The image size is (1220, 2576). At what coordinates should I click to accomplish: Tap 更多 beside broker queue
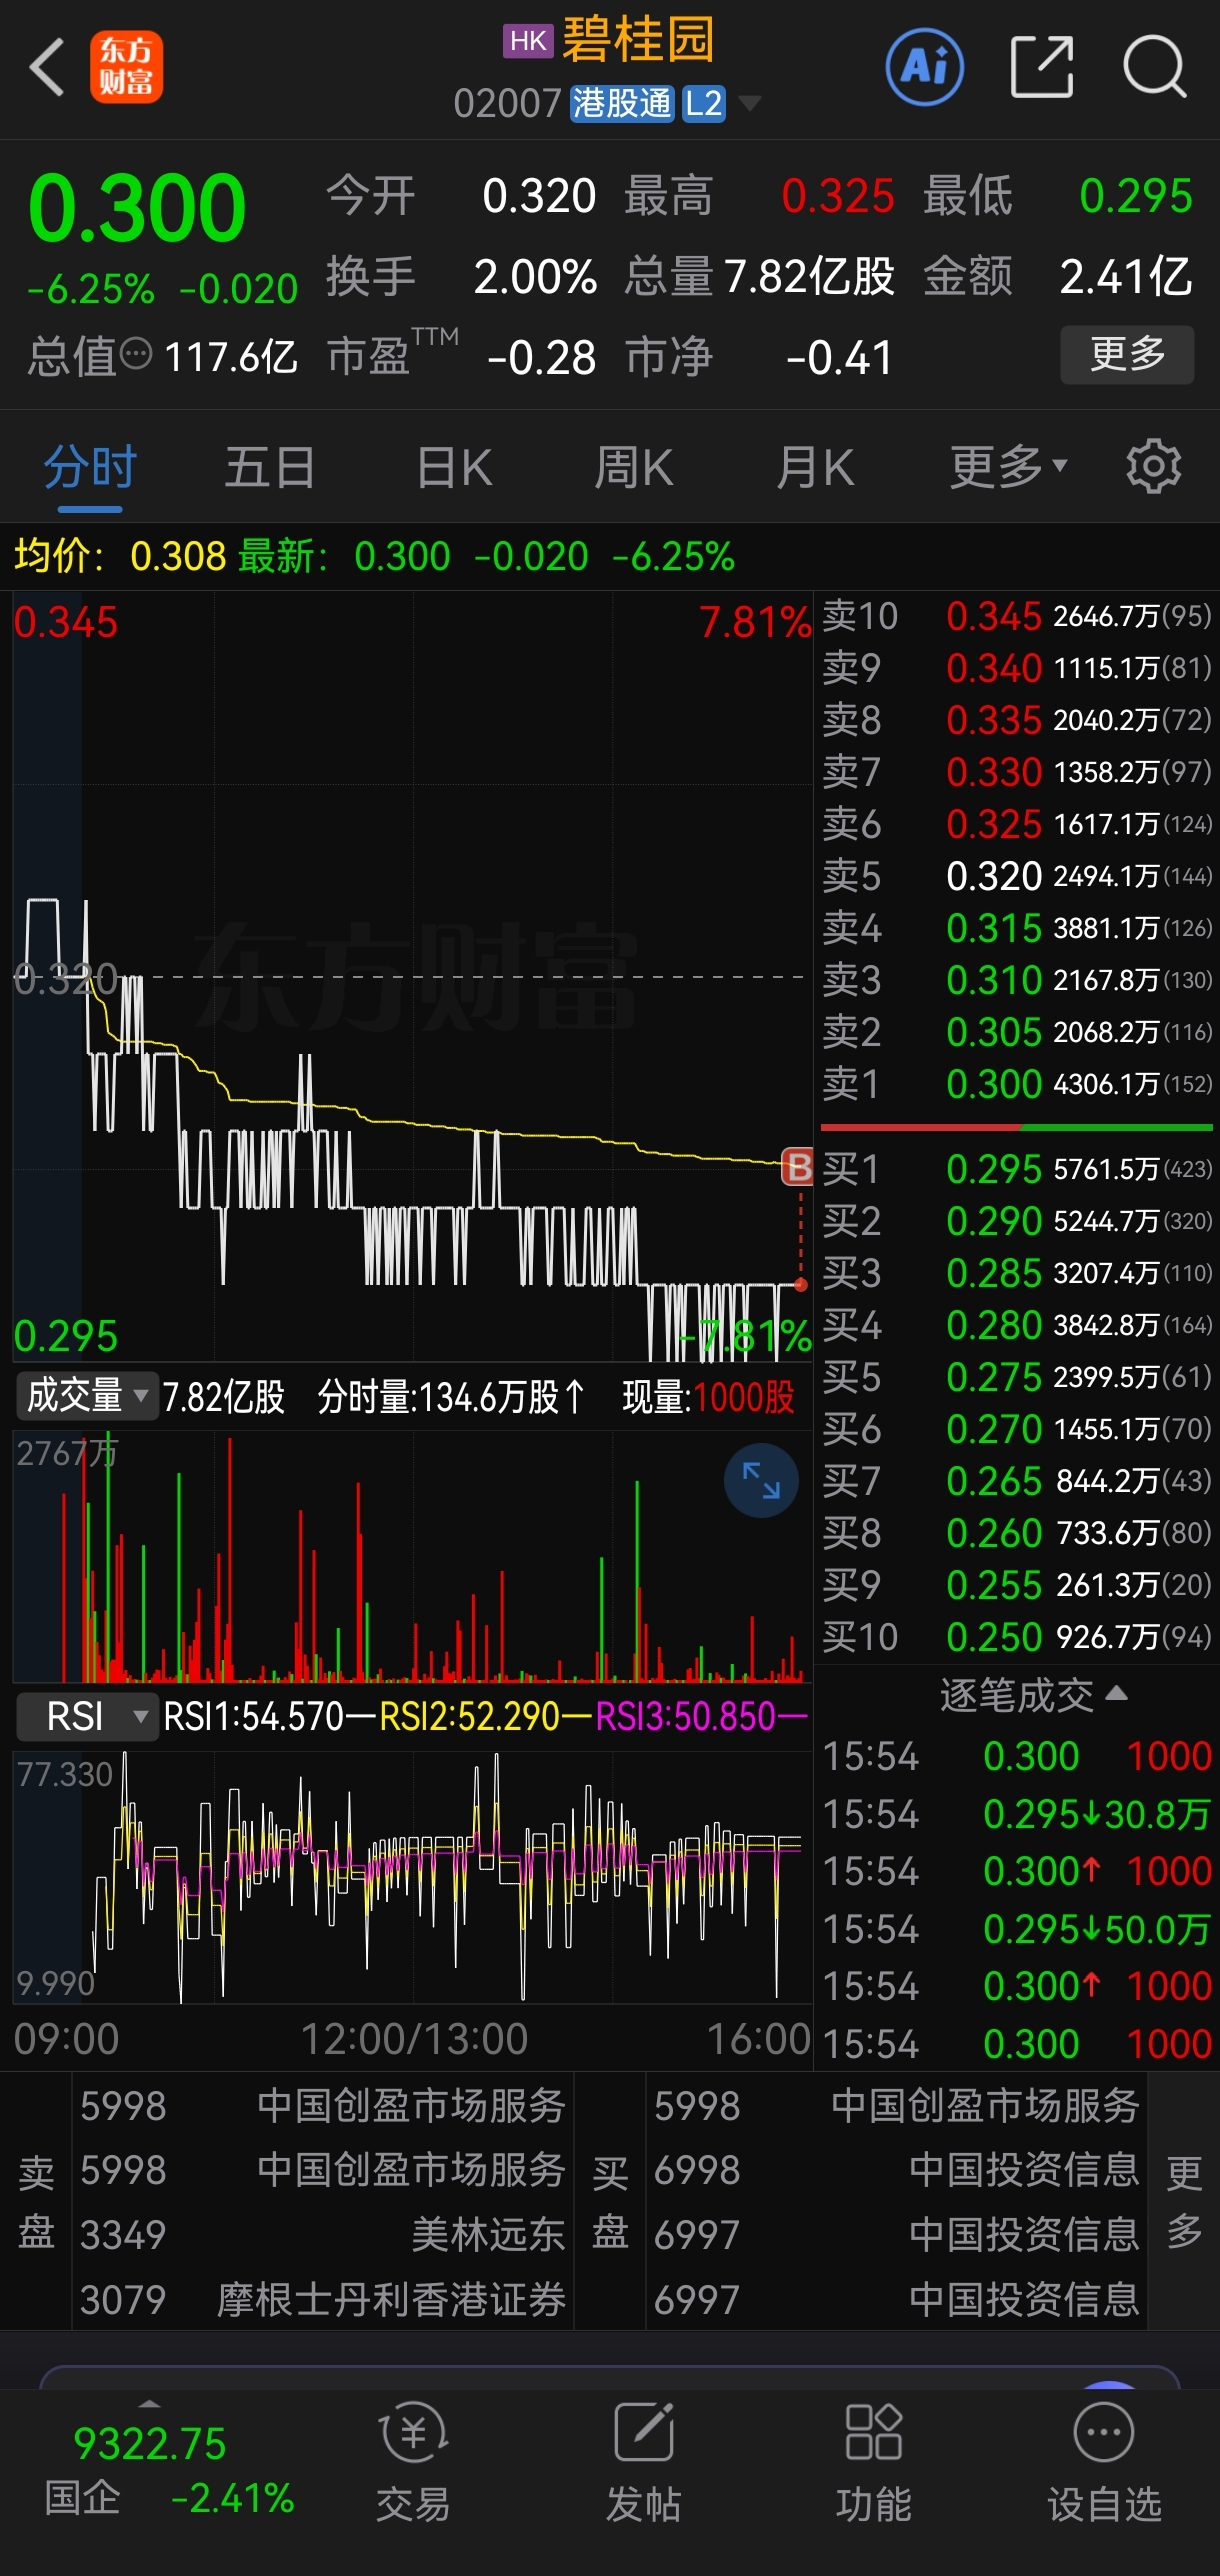(x=1184, y=2201)
